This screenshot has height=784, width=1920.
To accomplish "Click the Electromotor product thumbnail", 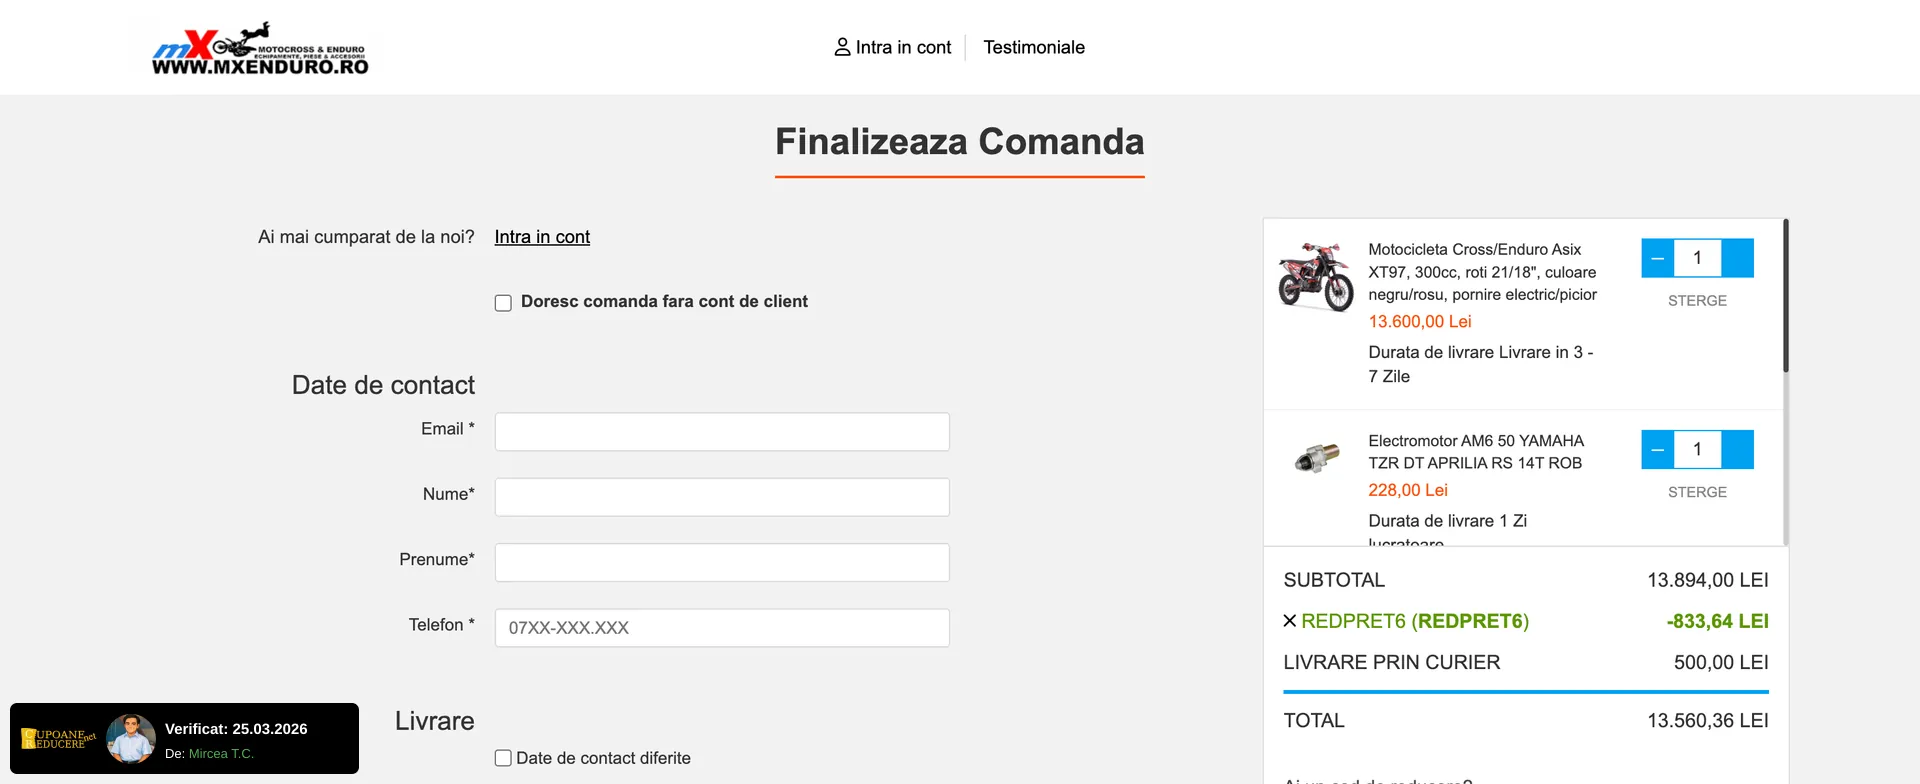I will pyautogui.click(x=1315, y=458).
